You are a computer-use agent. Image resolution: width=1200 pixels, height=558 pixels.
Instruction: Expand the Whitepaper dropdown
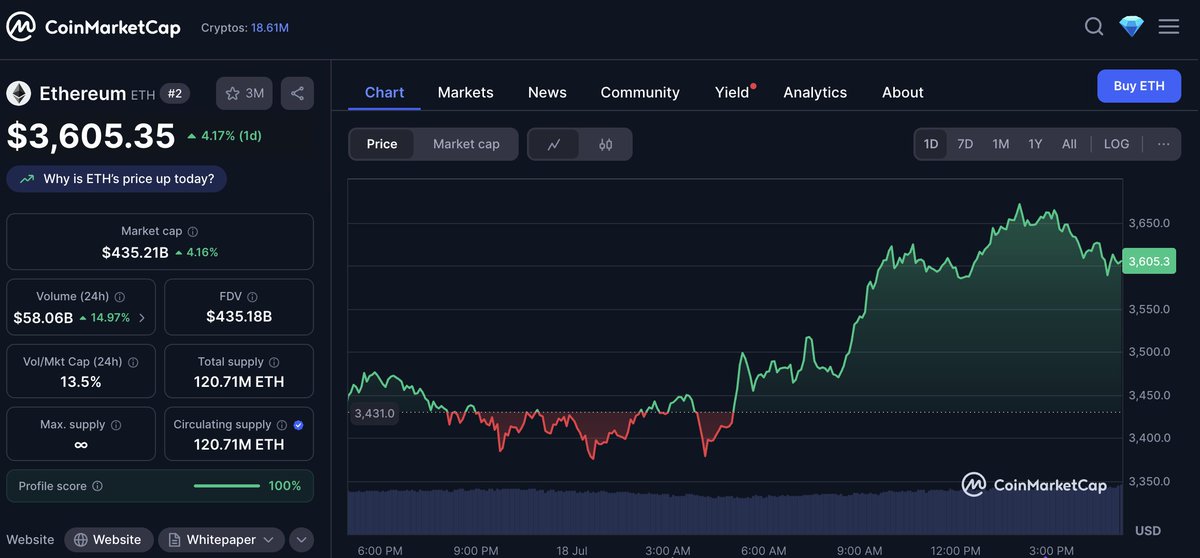[221, 540]
